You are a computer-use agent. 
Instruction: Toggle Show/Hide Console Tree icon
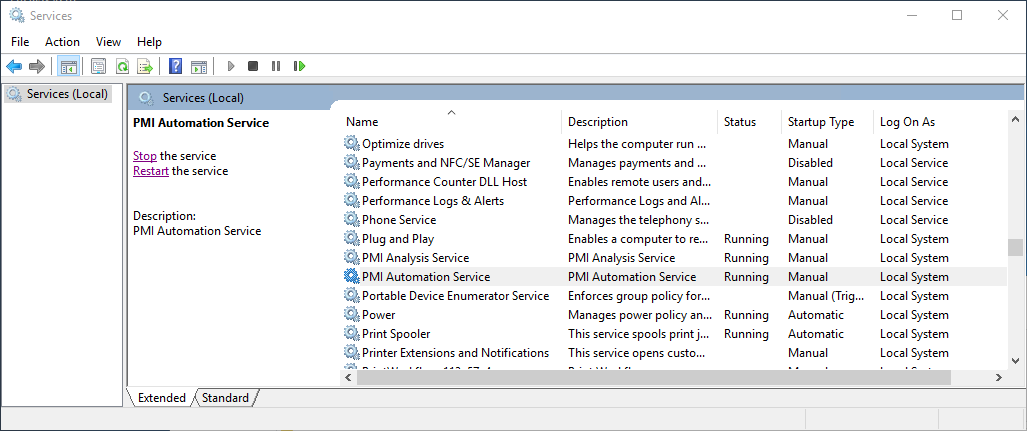[68, 66]
